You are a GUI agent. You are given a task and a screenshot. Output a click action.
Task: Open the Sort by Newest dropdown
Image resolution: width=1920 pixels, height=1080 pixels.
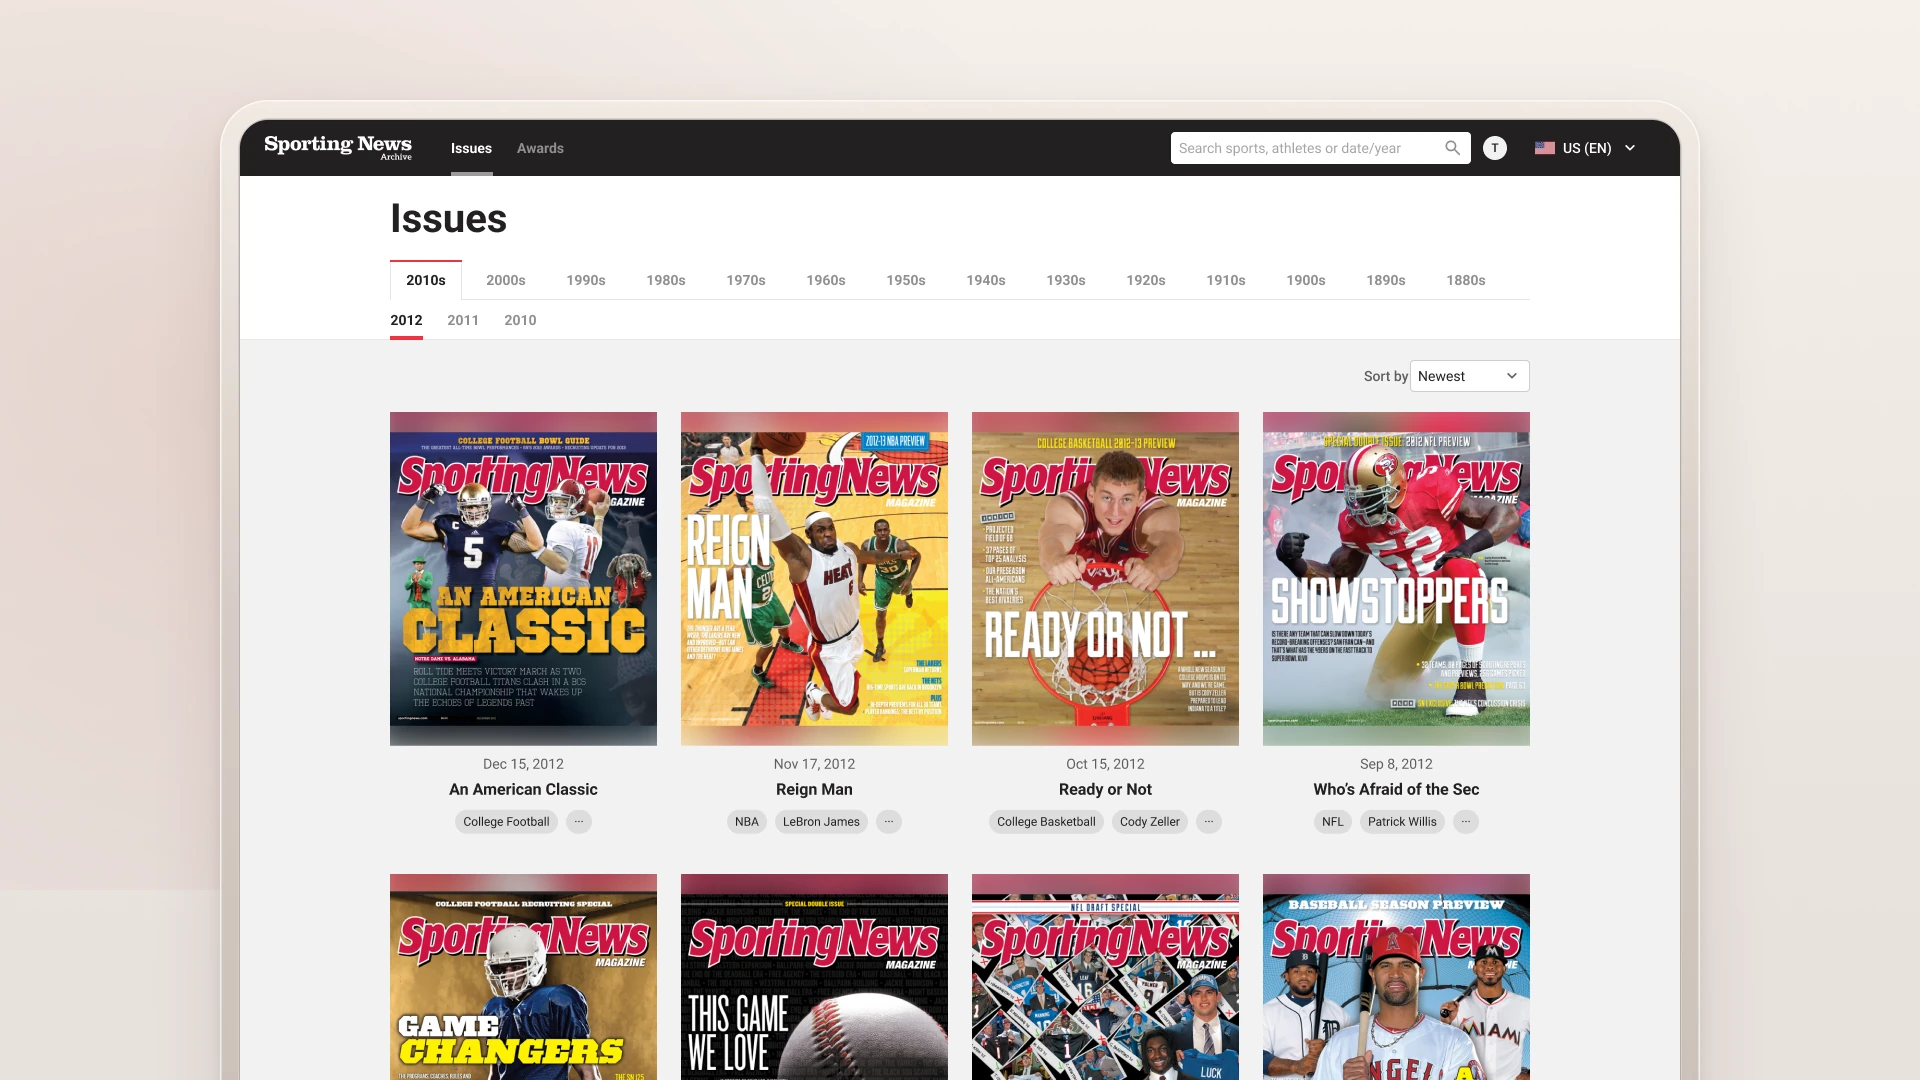click(1469, 376)
